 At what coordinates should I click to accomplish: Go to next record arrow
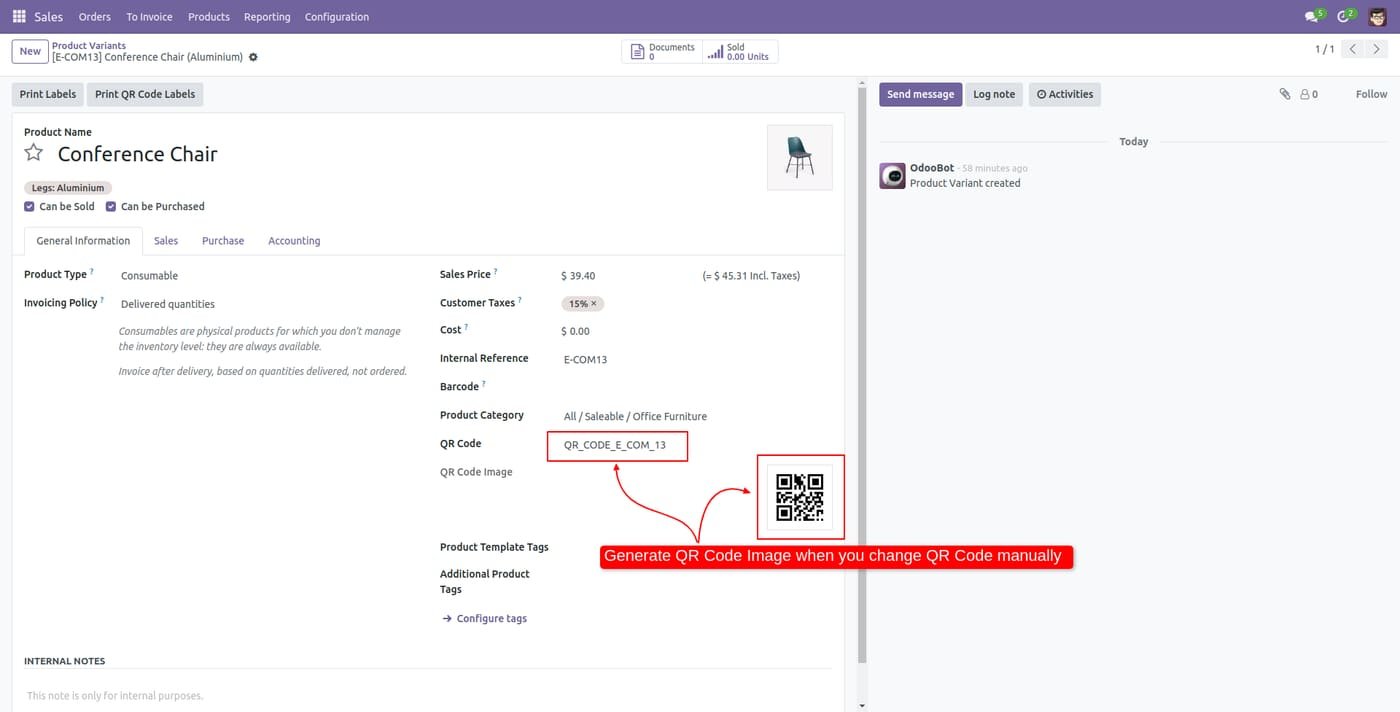1377,49
